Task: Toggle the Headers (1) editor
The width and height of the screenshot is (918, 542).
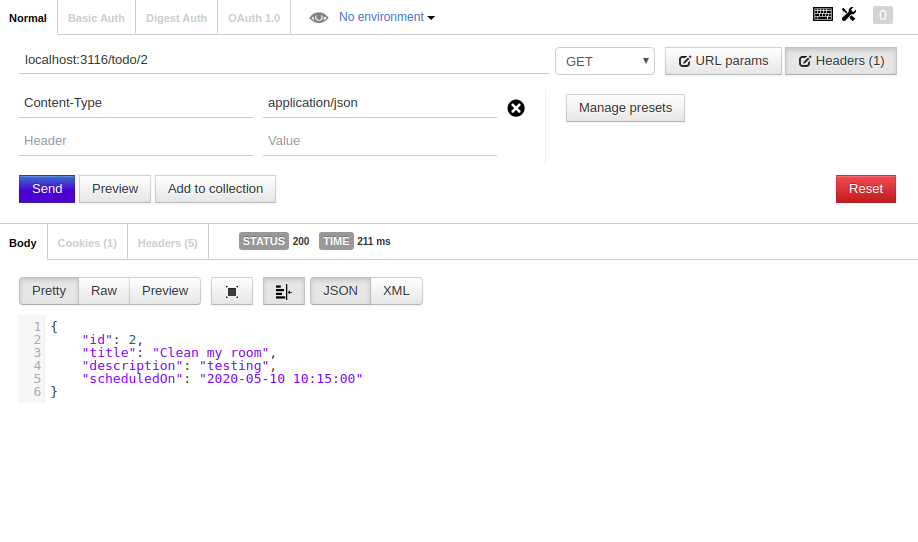Action: point(841,61)
